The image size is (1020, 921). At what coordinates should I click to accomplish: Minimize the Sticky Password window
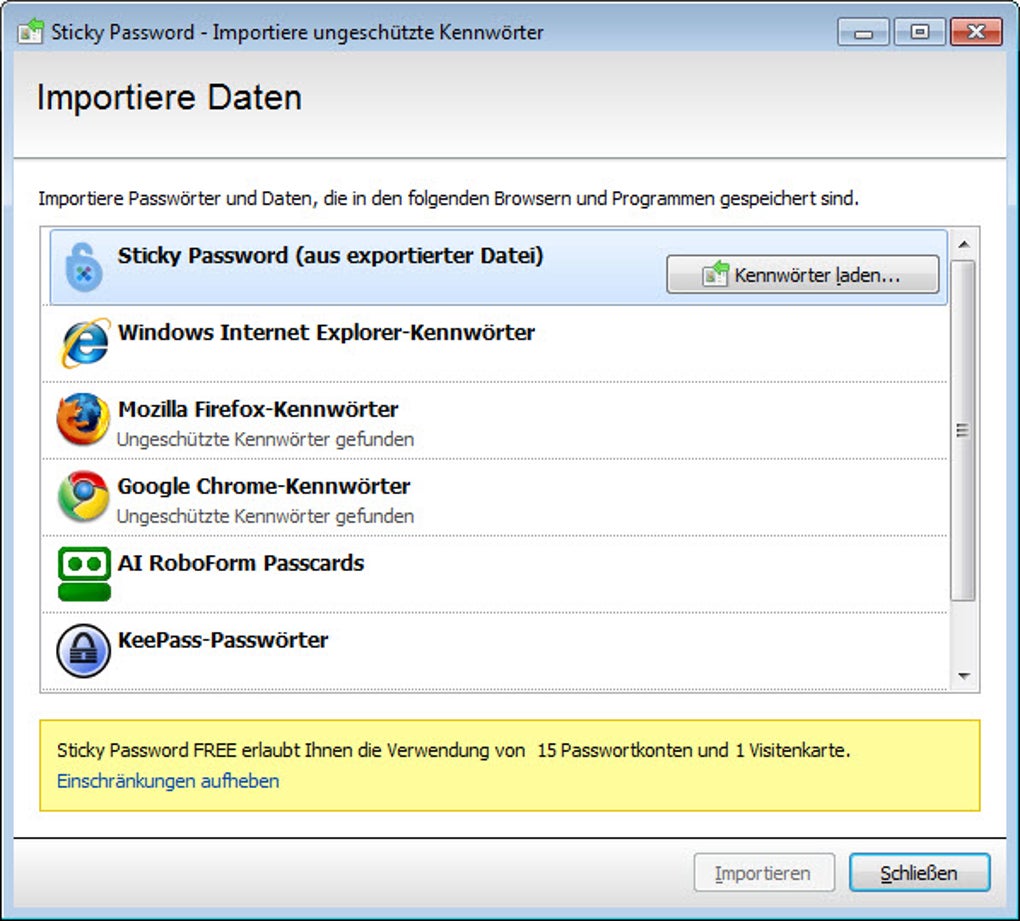863,32
